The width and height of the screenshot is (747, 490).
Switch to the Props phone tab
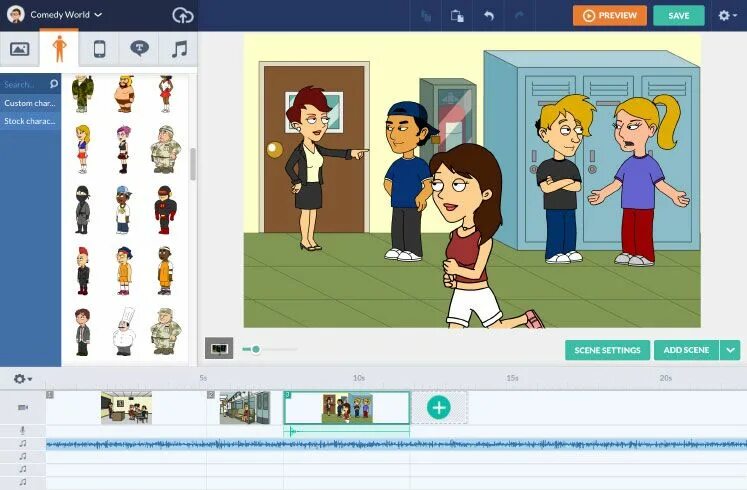(99, 49)
